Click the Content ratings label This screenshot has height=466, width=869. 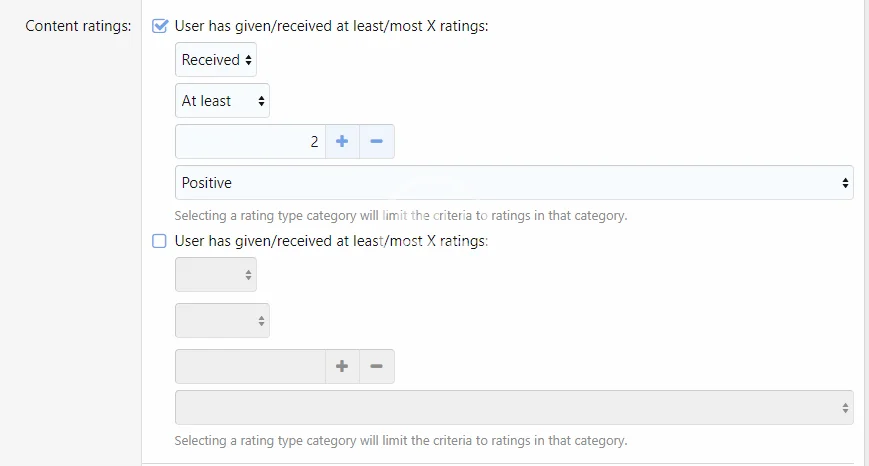(x=78, y=27)
